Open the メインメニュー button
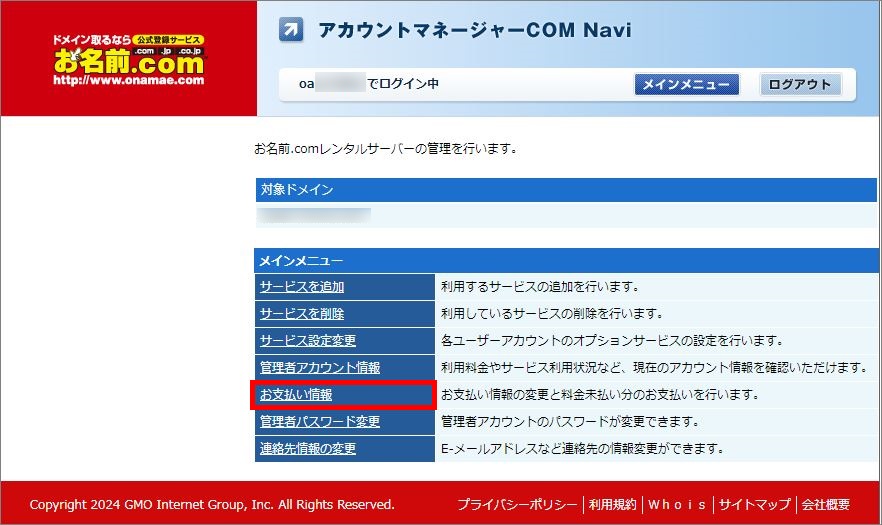882x525 pixels. click(x=686, y=84)
